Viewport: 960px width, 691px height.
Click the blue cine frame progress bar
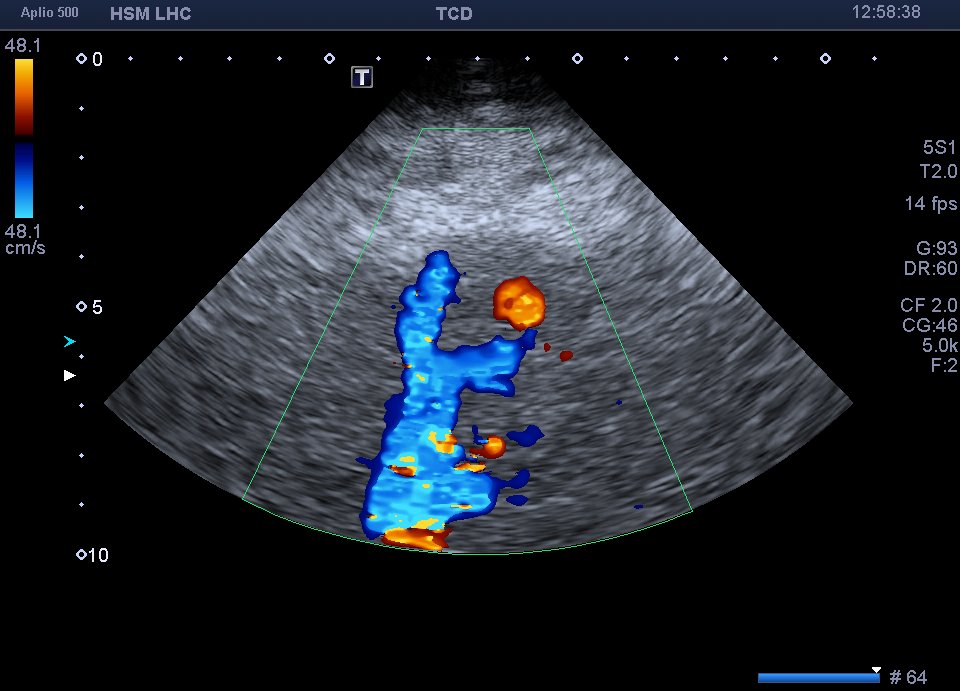click(819, 678)
